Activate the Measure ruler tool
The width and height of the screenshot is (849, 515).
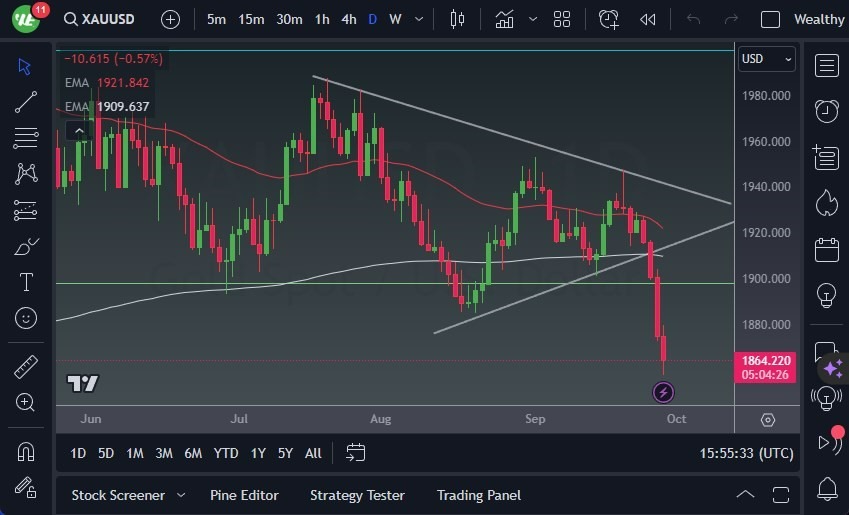point(26,367)
